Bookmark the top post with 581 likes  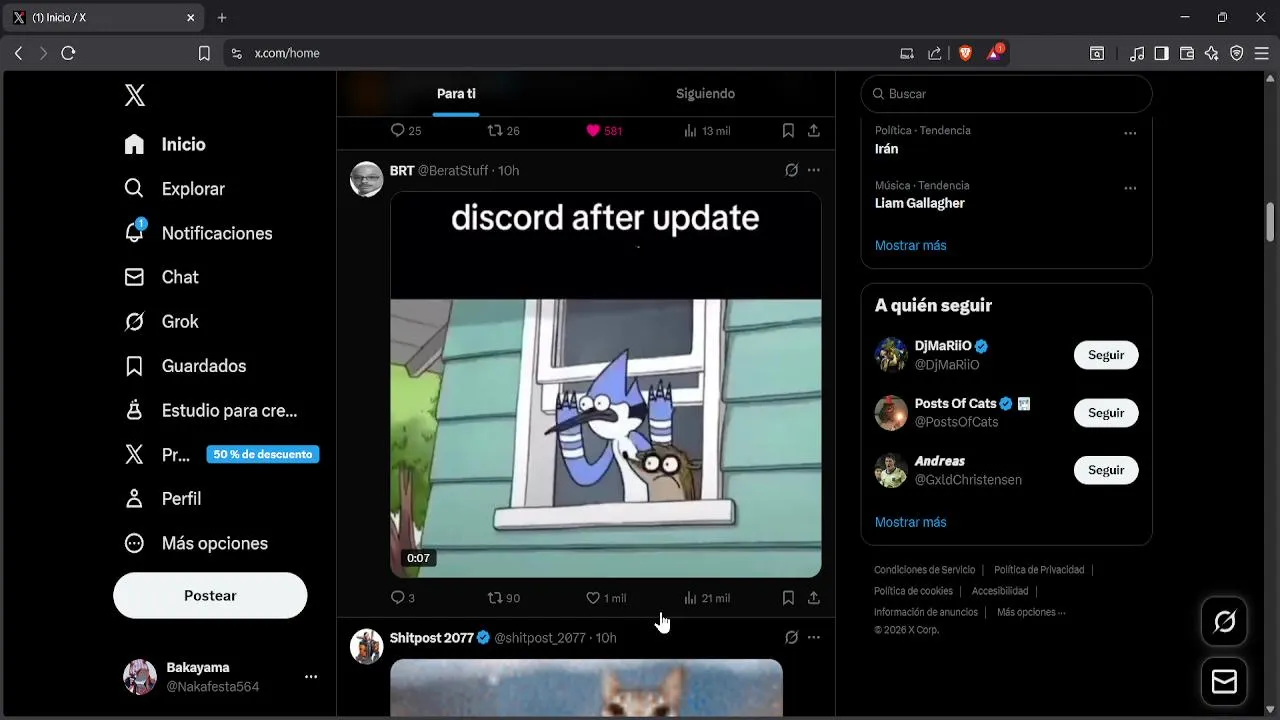click(788, 131)
